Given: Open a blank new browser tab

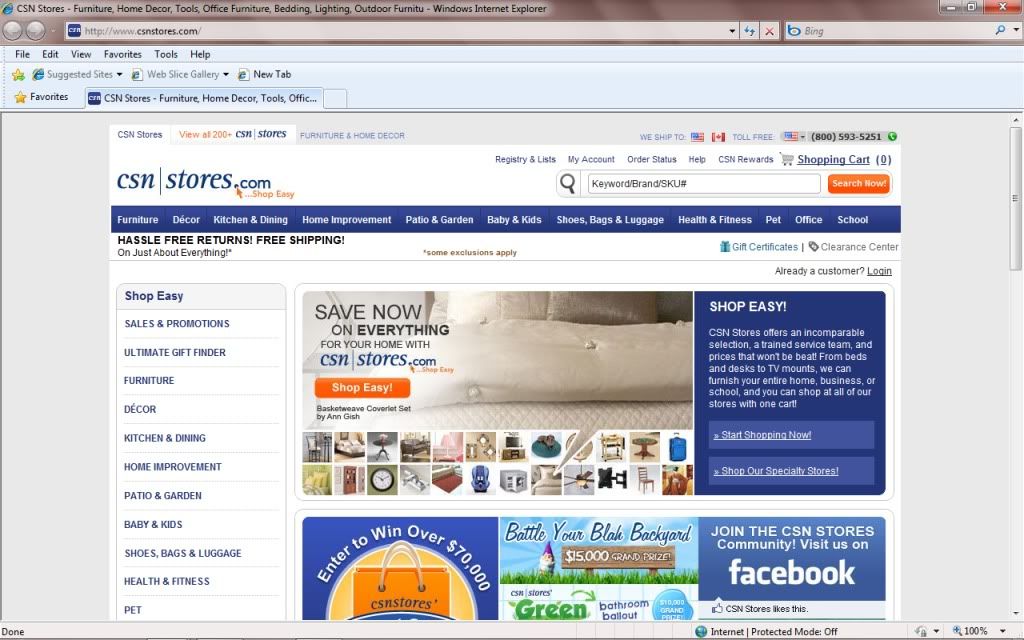Looking at the screenshot, I should pos(335,99).
